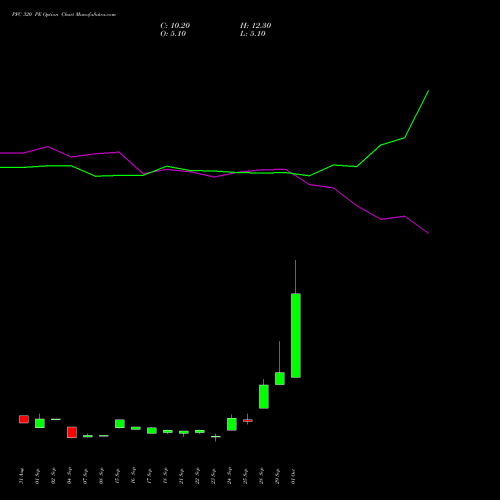
Task: Click the green candlestick for 24 Sep
Action: (x=232, y=424)
